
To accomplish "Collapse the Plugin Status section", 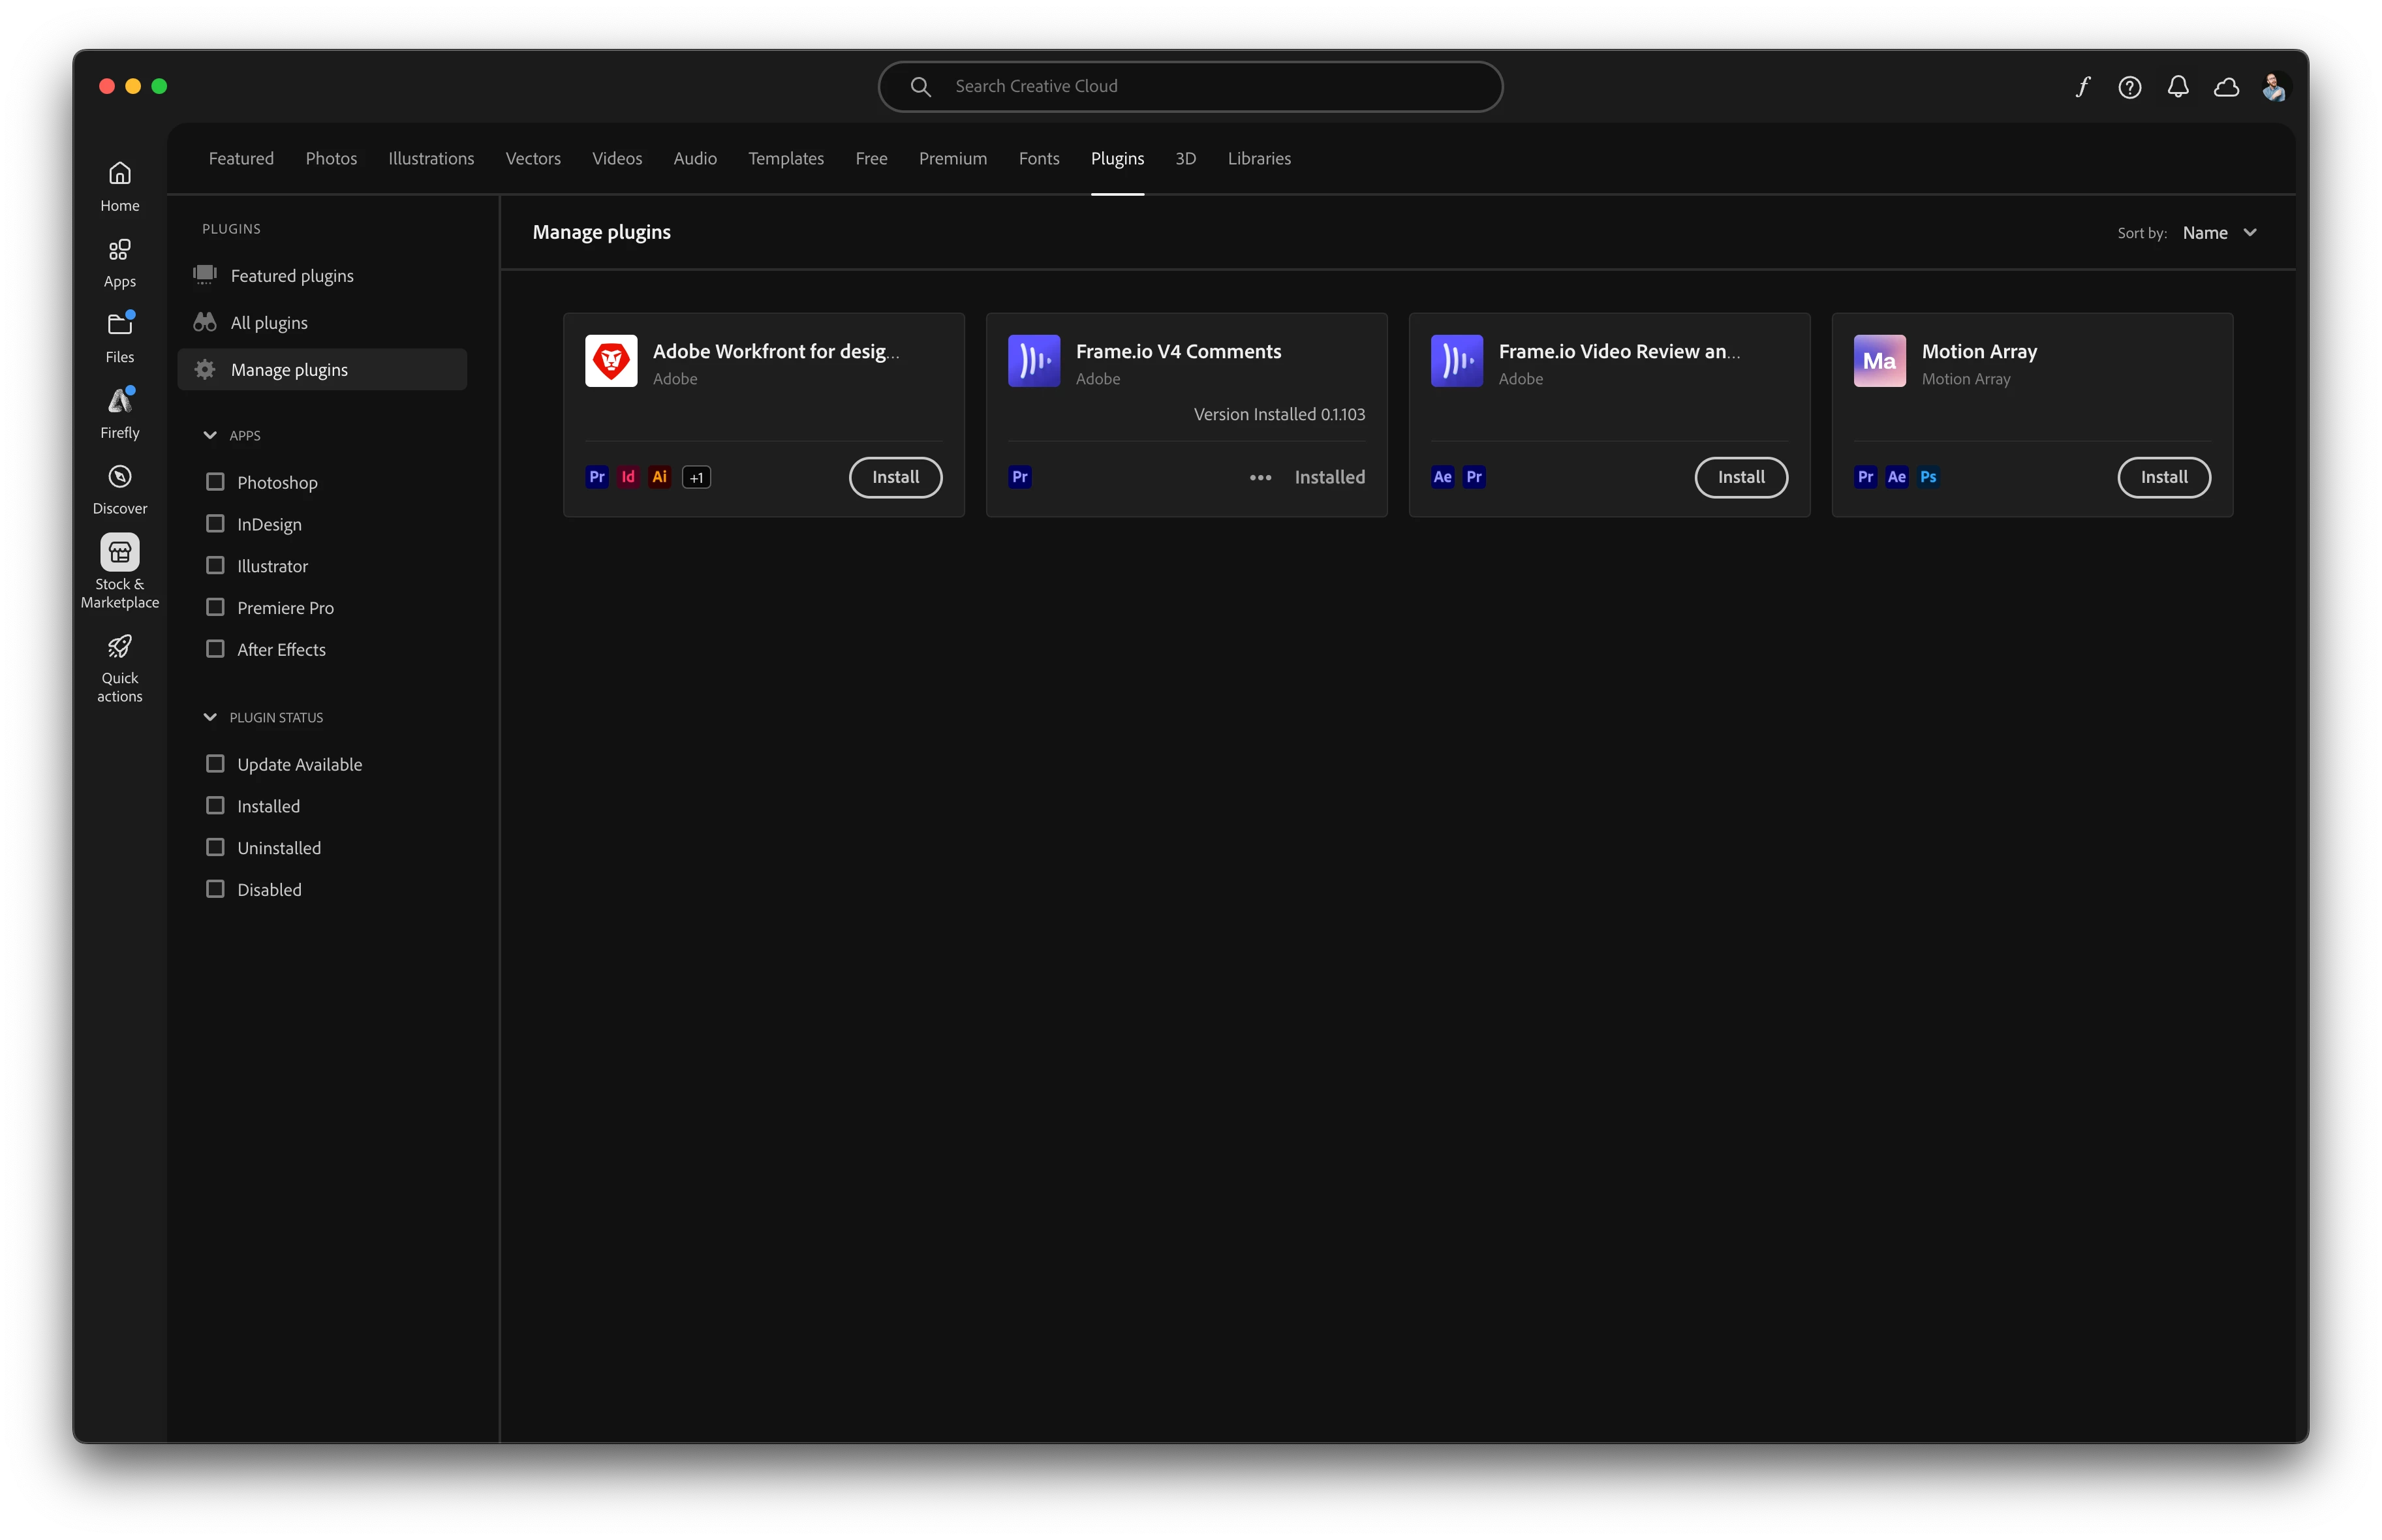I will pyautogui.click(x=210, y=717).
